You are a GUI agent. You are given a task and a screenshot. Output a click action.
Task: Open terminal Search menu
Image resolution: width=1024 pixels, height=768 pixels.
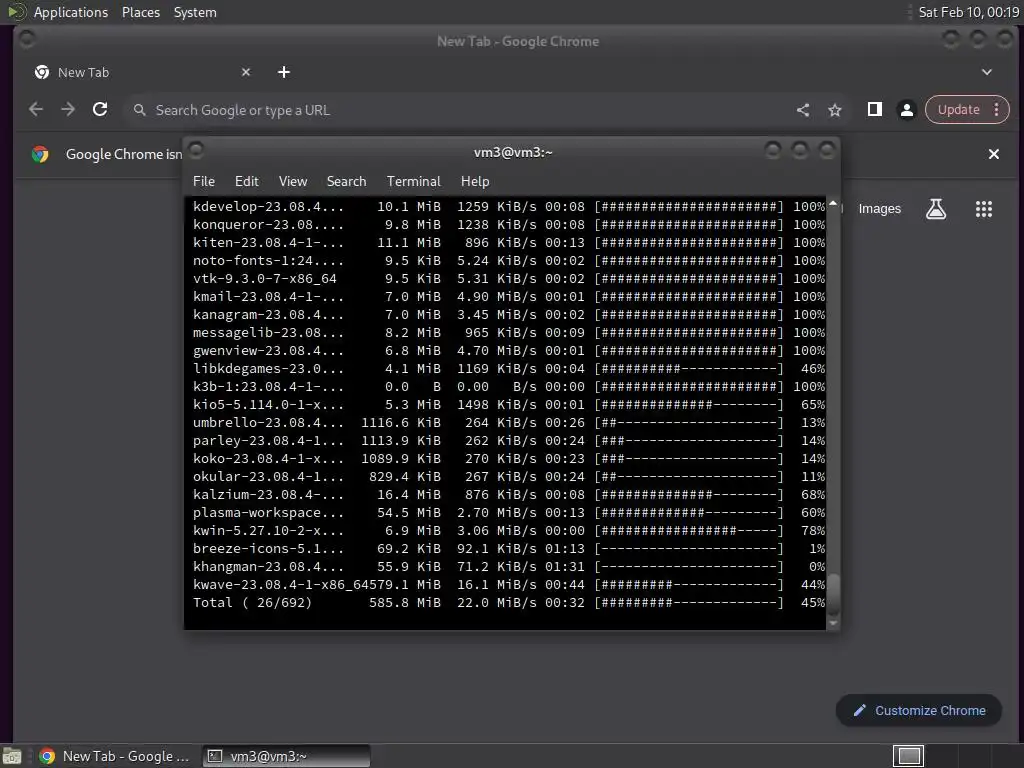tap(346, 182)
